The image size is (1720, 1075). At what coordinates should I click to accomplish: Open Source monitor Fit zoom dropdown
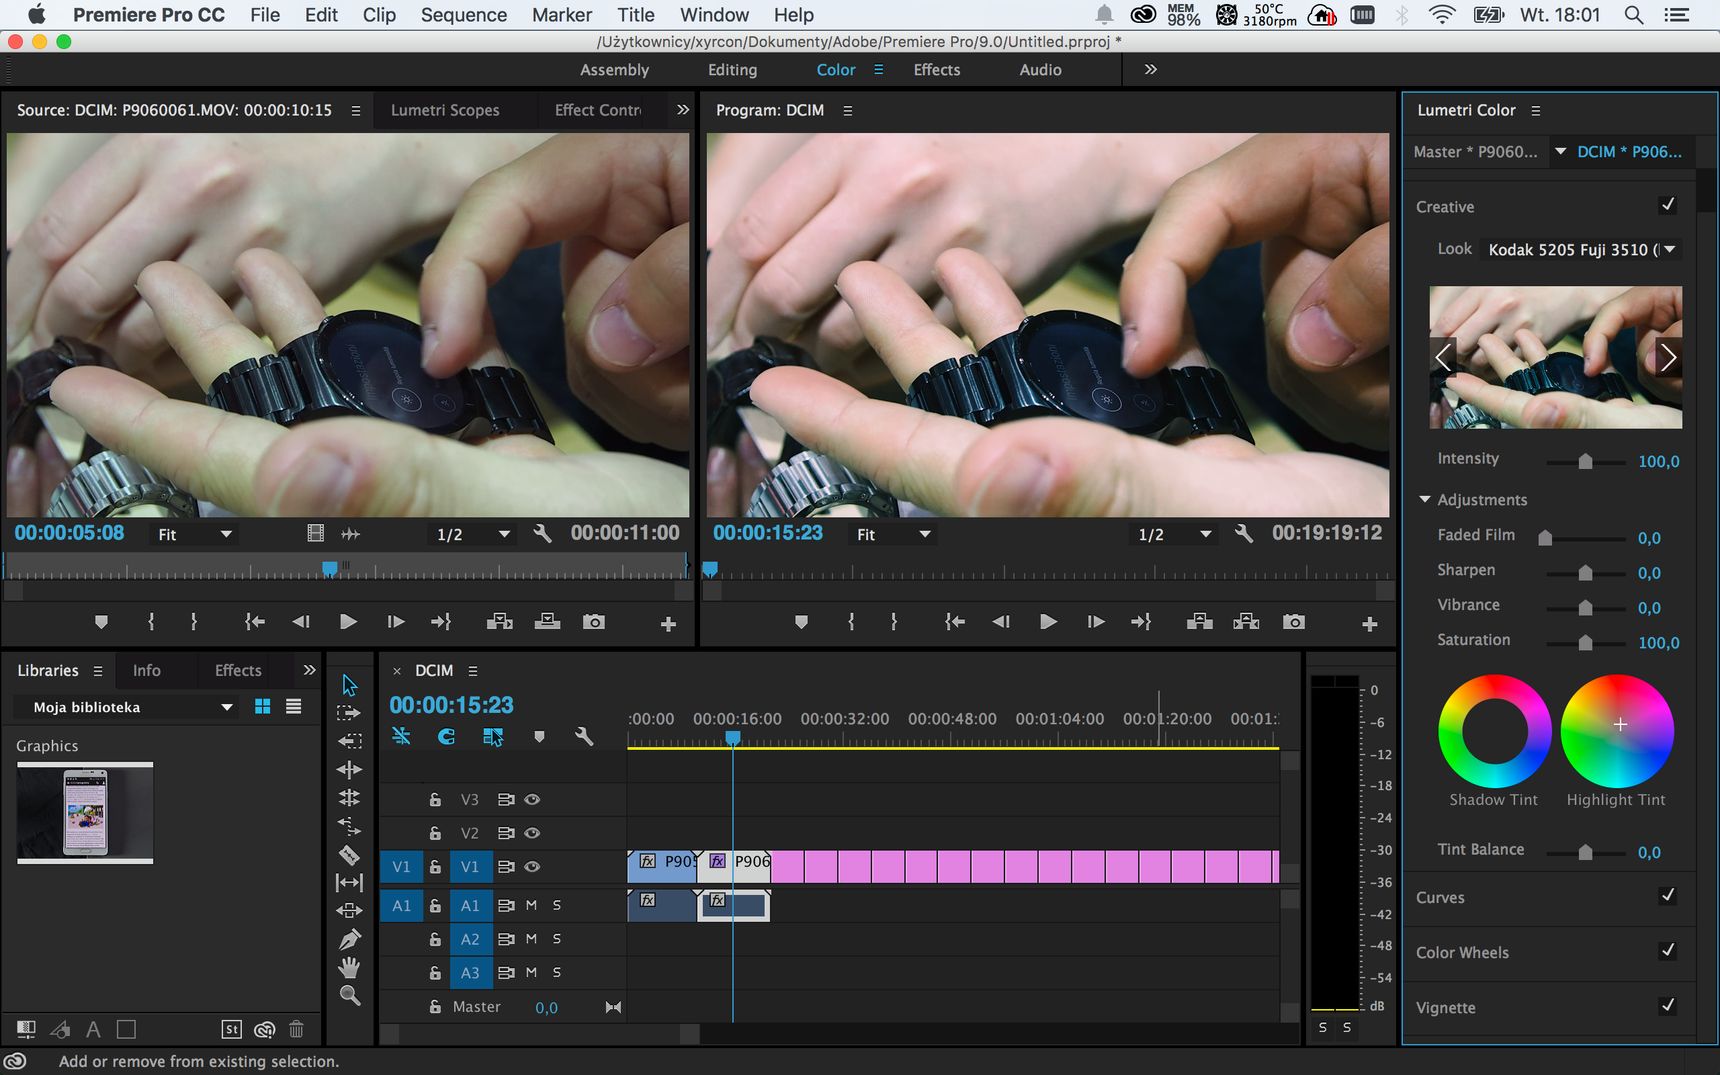[194, 535]
